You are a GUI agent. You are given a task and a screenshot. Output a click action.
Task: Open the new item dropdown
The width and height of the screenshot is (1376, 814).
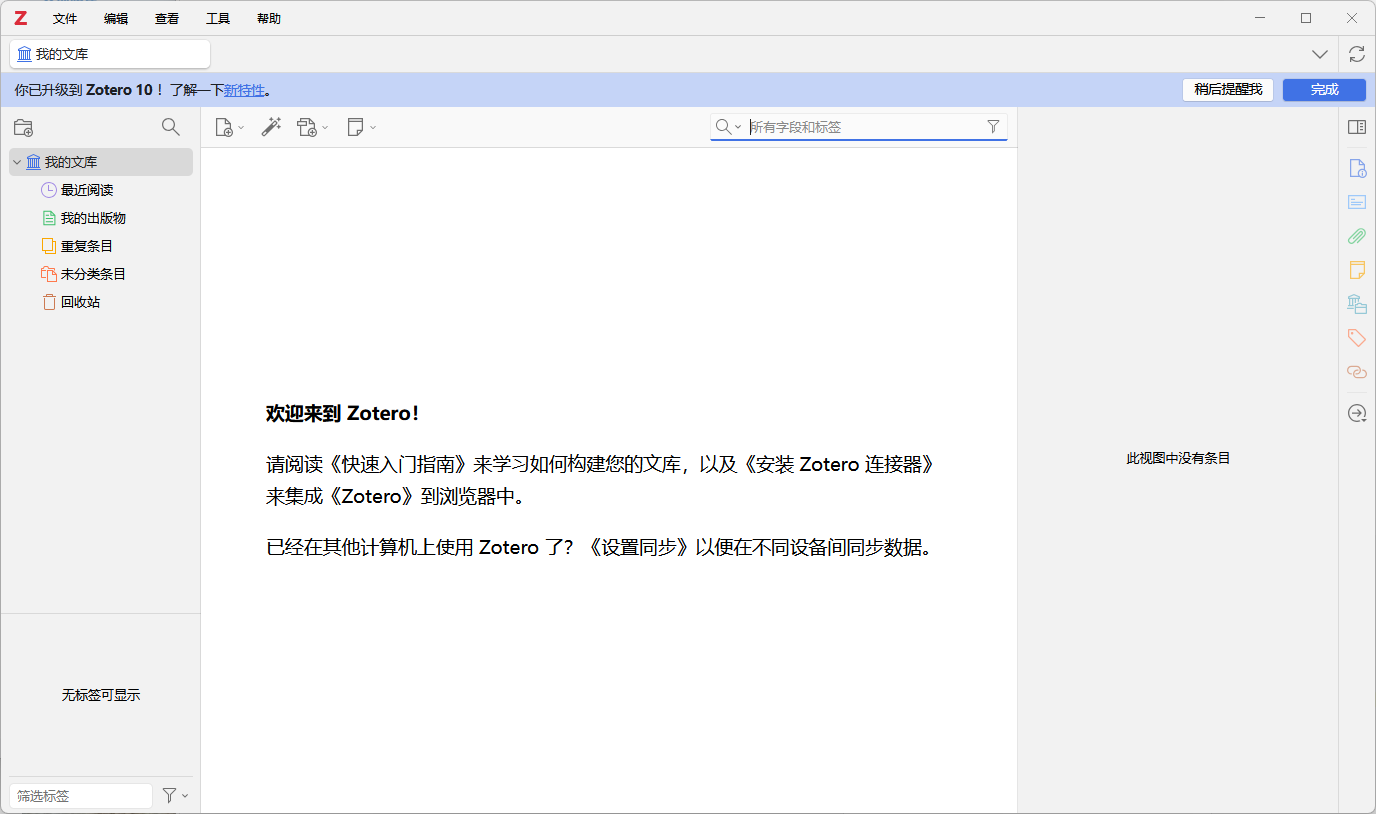[229, 127]
